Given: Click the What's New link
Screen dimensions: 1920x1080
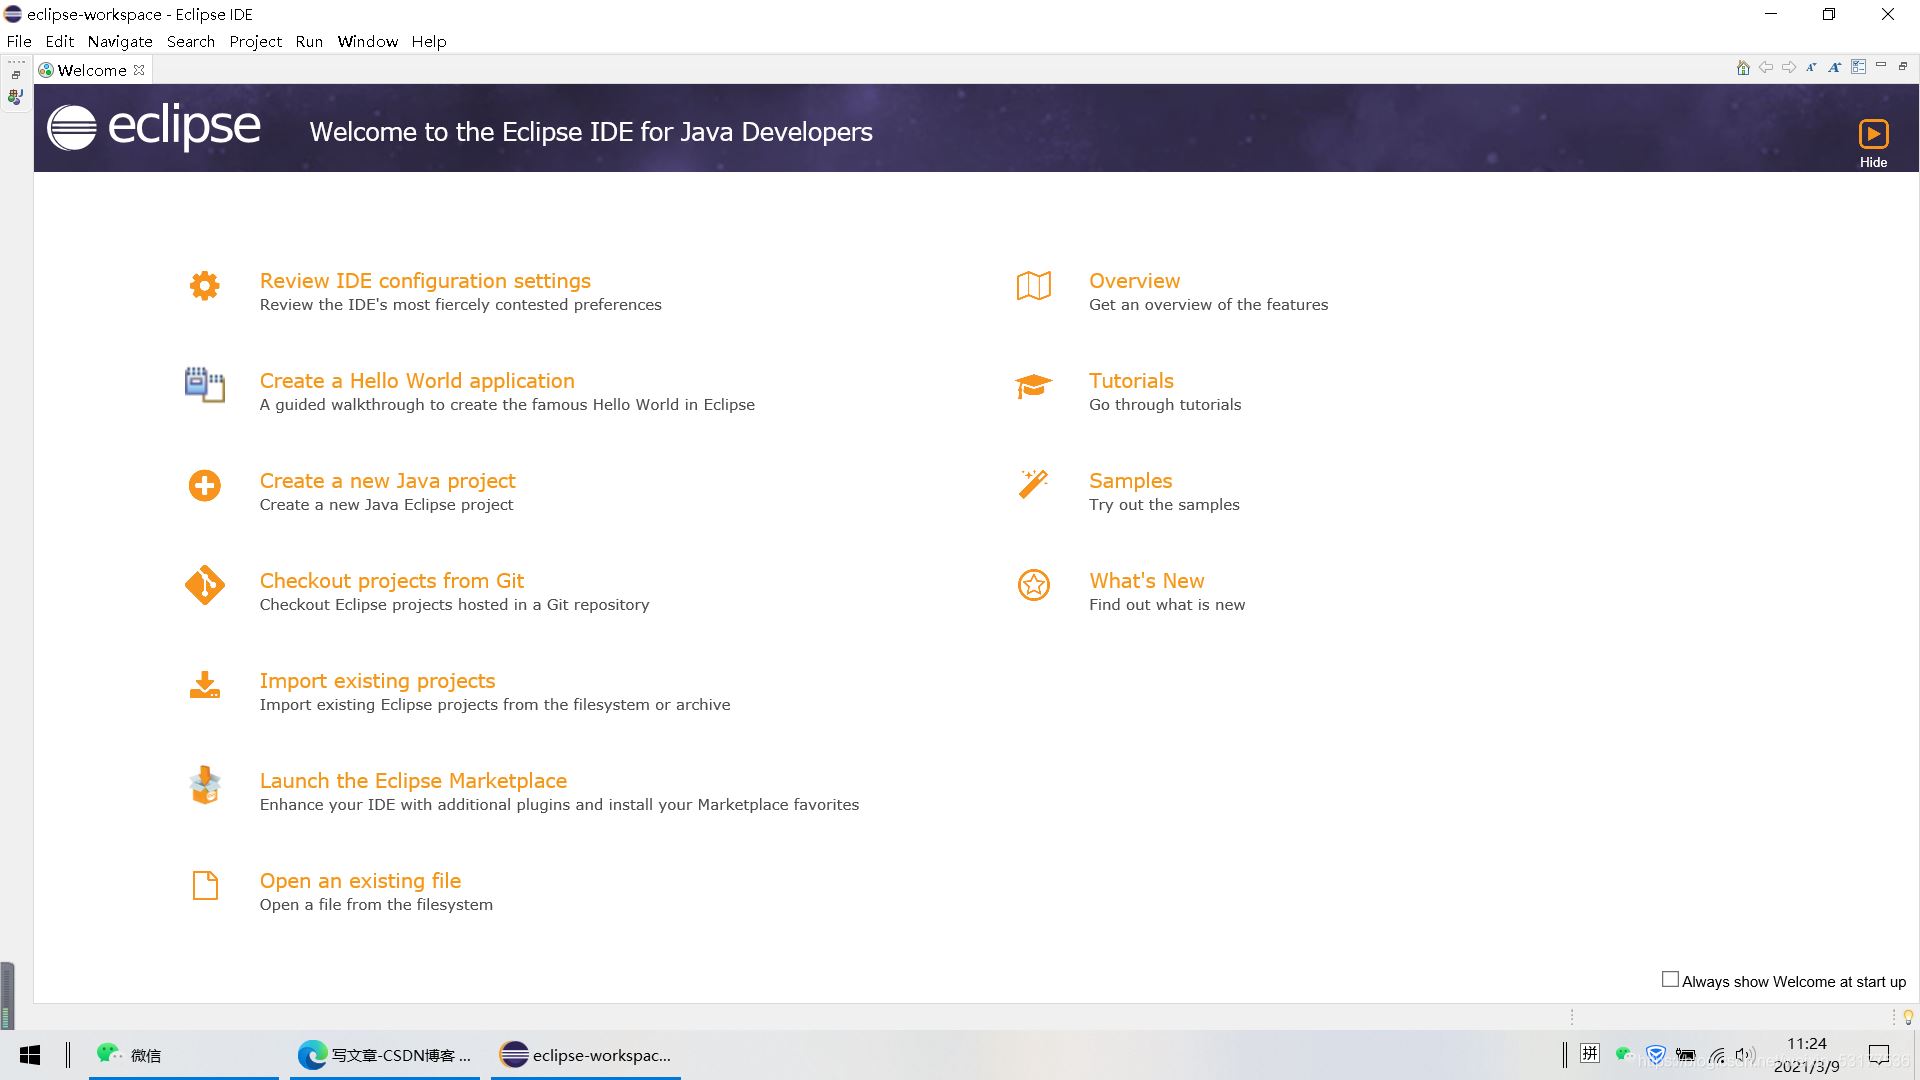Looking at the screenshot, I should [x=1147, y=580].
